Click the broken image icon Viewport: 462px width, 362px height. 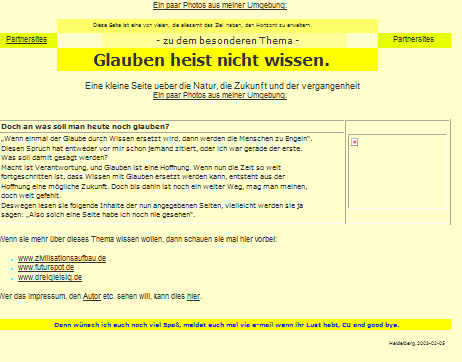click(355, 142)
